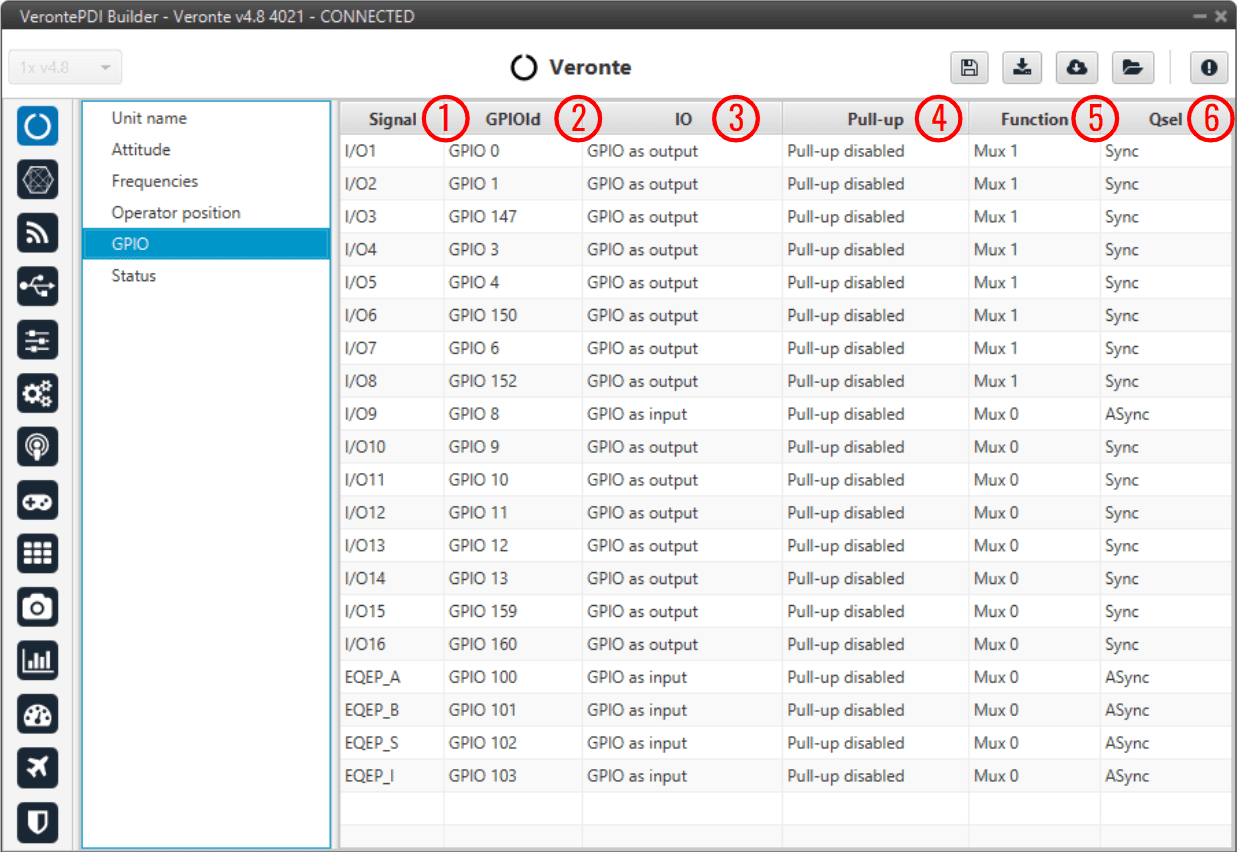Select the Pull-up value in the I/O5 row
This screenshot has height=852, width=1237.
(875, 283)
